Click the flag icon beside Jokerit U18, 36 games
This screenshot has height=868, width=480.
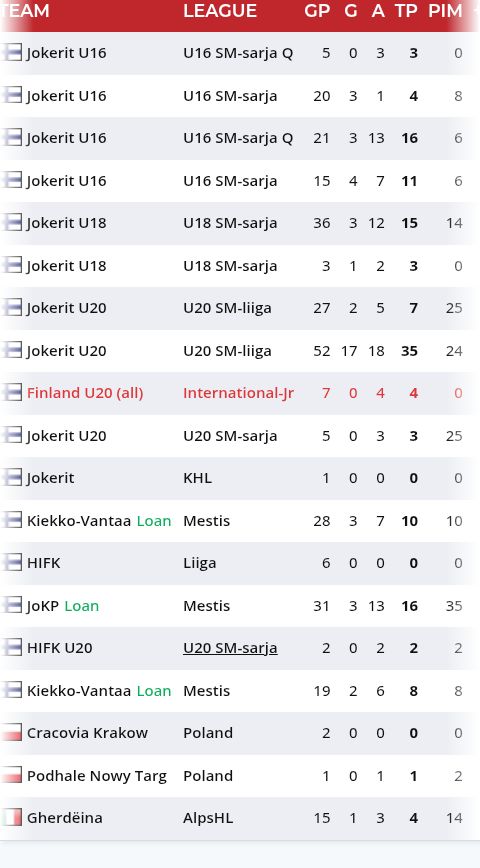point(11,223)
